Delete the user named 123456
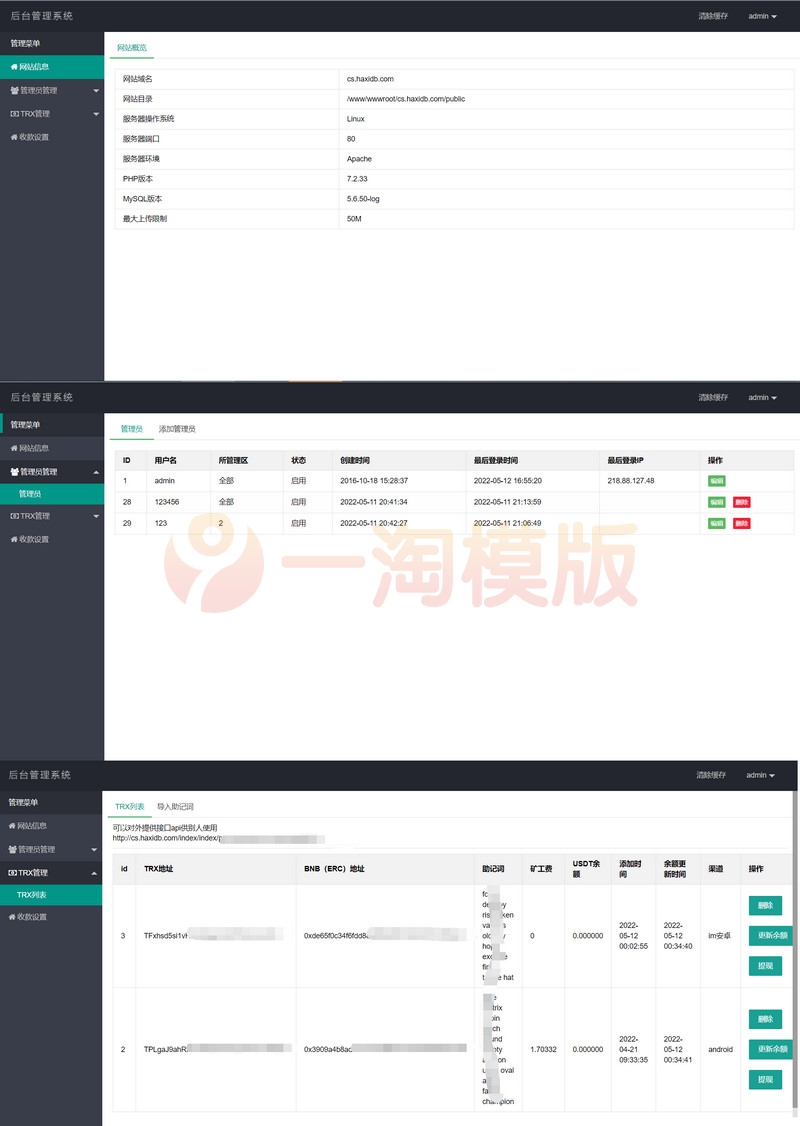 click(x=741, y=502)
